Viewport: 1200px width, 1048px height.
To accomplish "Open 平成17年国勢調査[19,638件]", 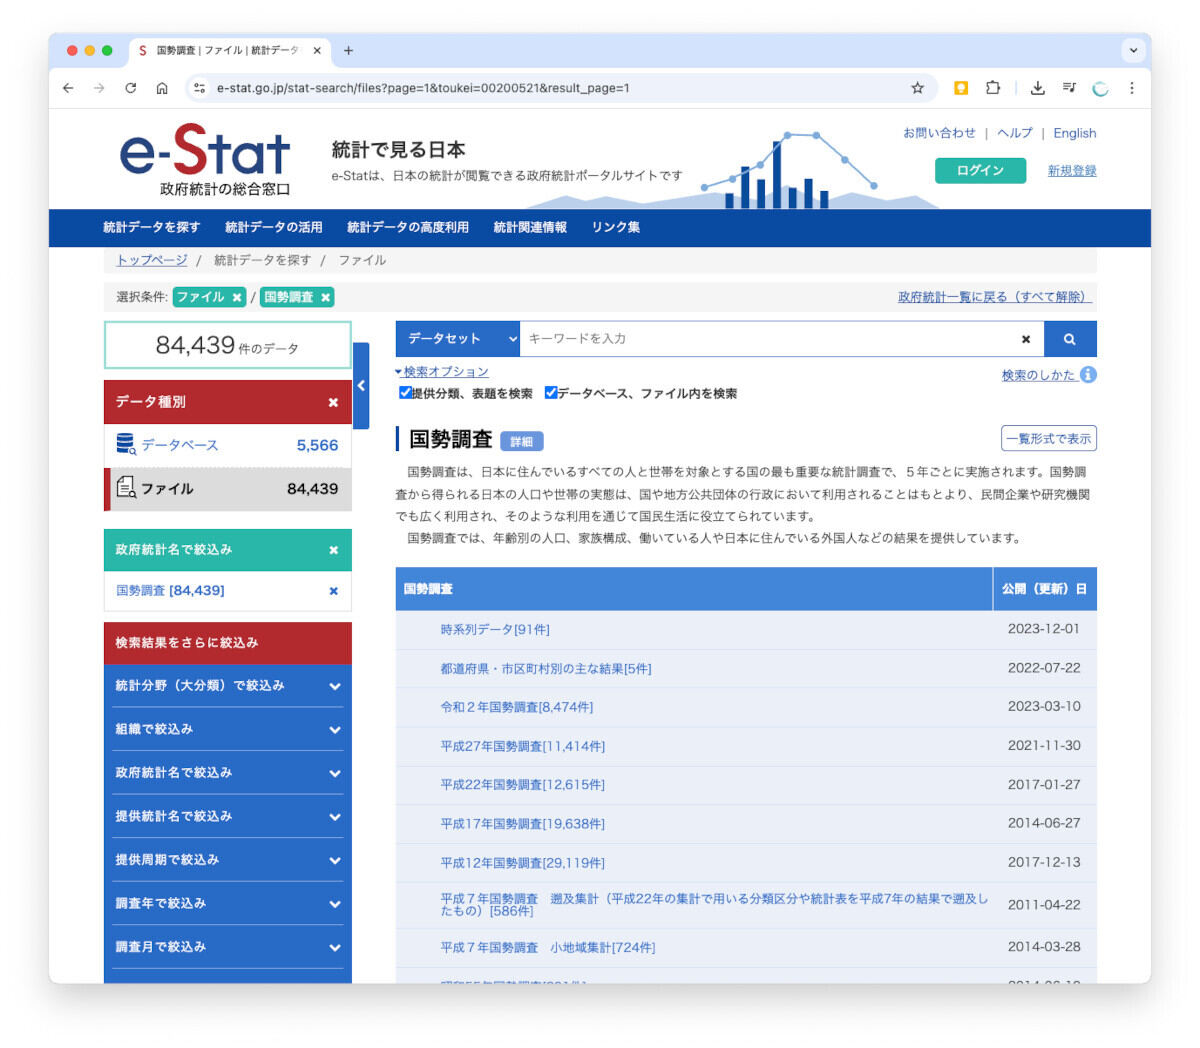I will (523, 824).
